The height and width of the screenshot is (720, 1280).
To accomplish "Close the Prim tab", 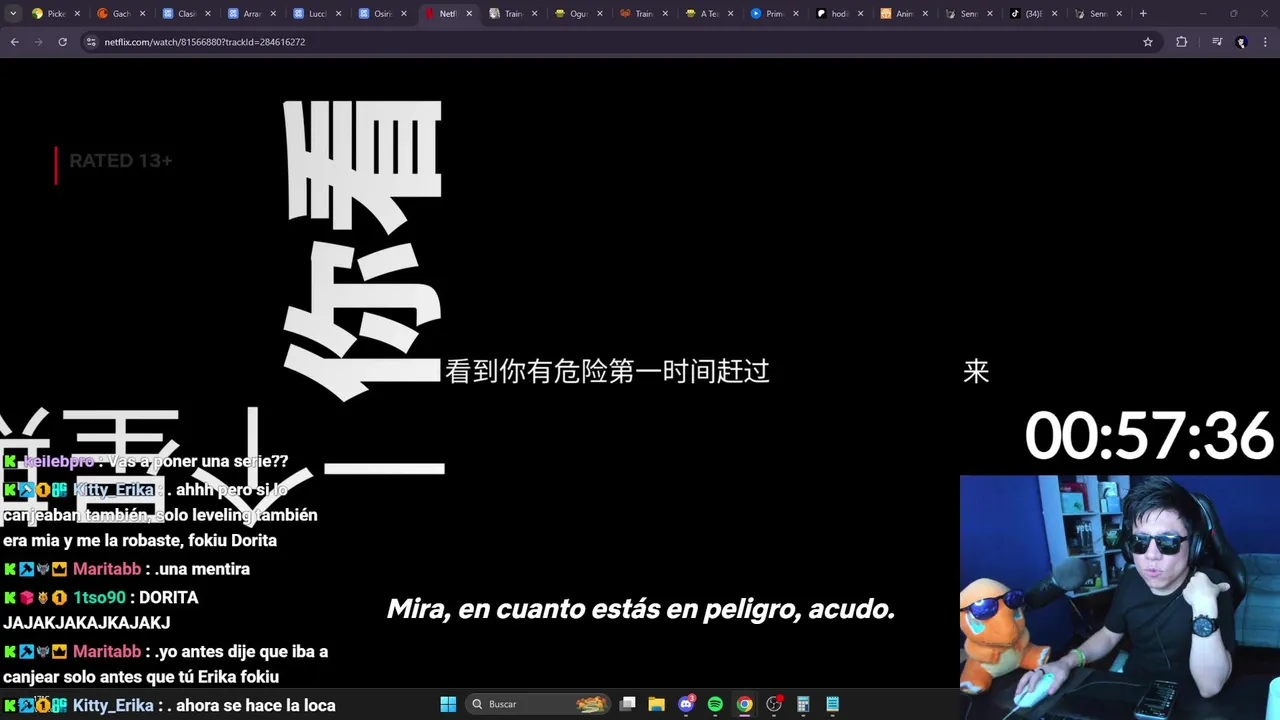I will [795, 14].
